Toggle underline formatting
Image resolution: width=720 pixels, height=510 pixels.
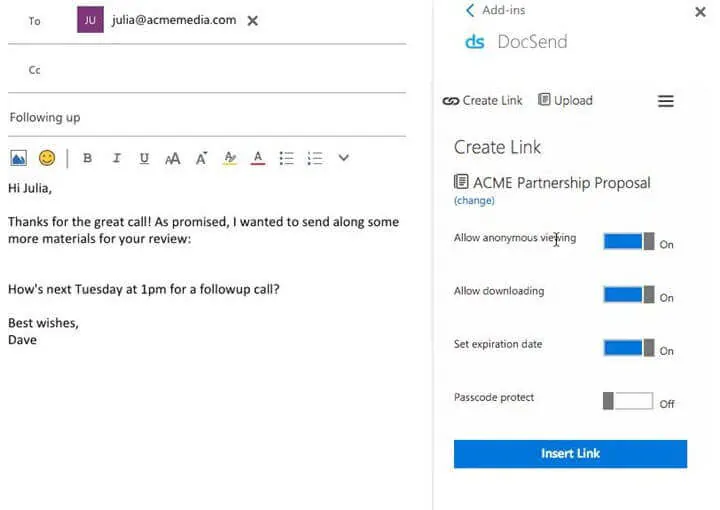click(144, 158)
